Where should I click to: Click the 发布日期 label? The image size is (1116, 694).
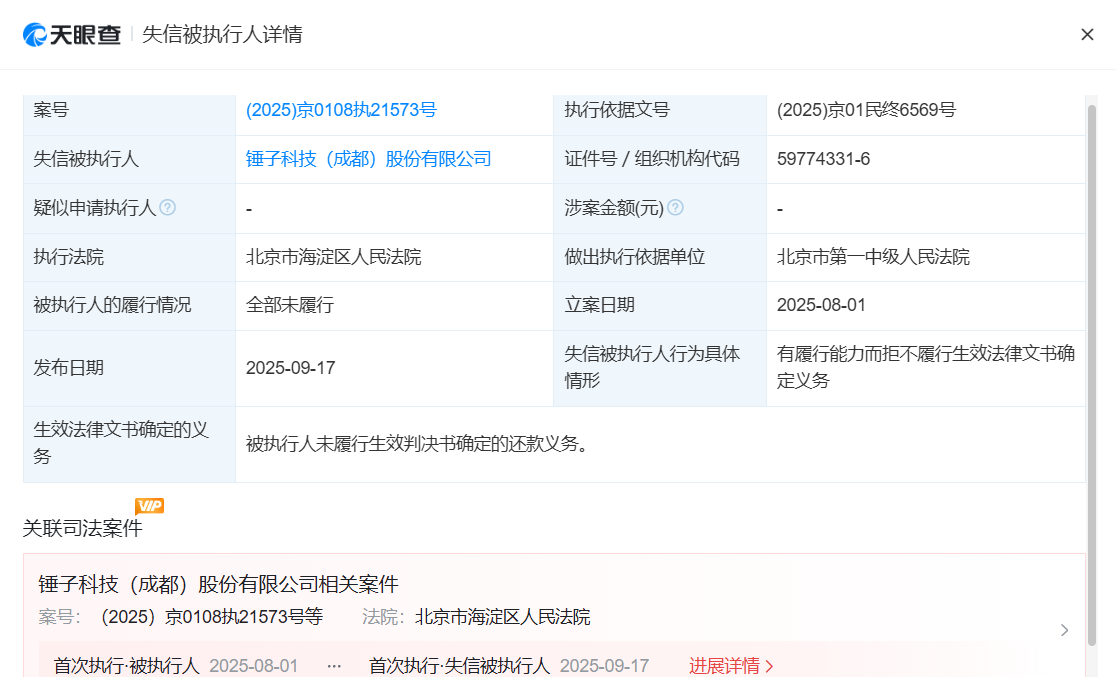click(68, 368)
